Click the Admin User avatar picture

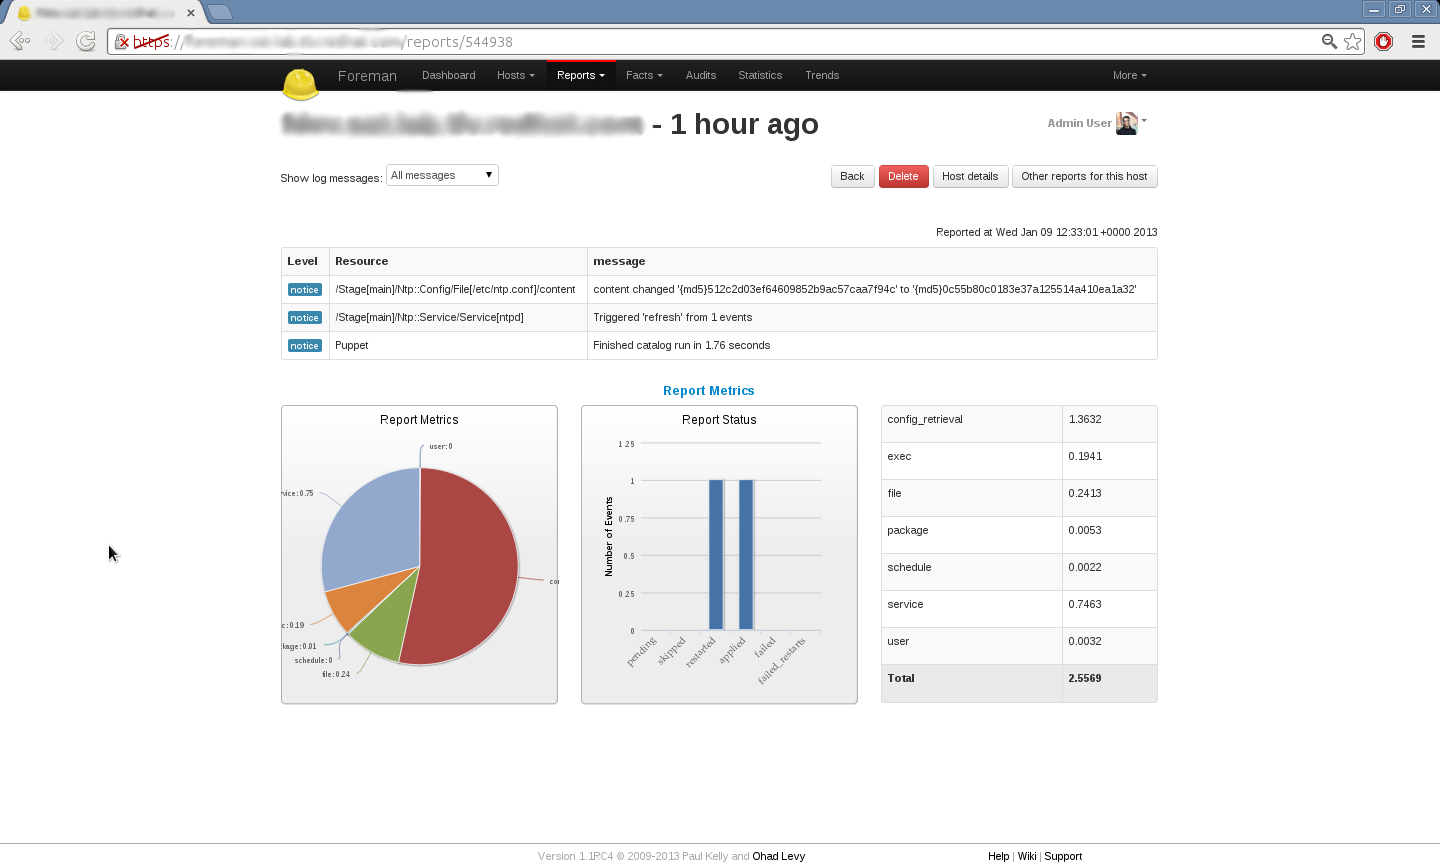click(x=1126, y=123)
